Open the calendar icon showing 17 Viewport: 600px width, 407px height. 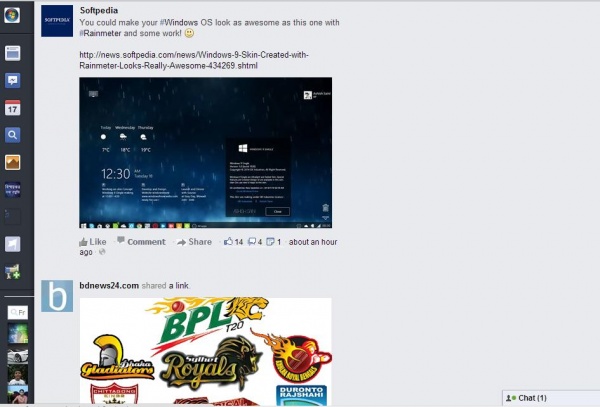pos(13,108)
